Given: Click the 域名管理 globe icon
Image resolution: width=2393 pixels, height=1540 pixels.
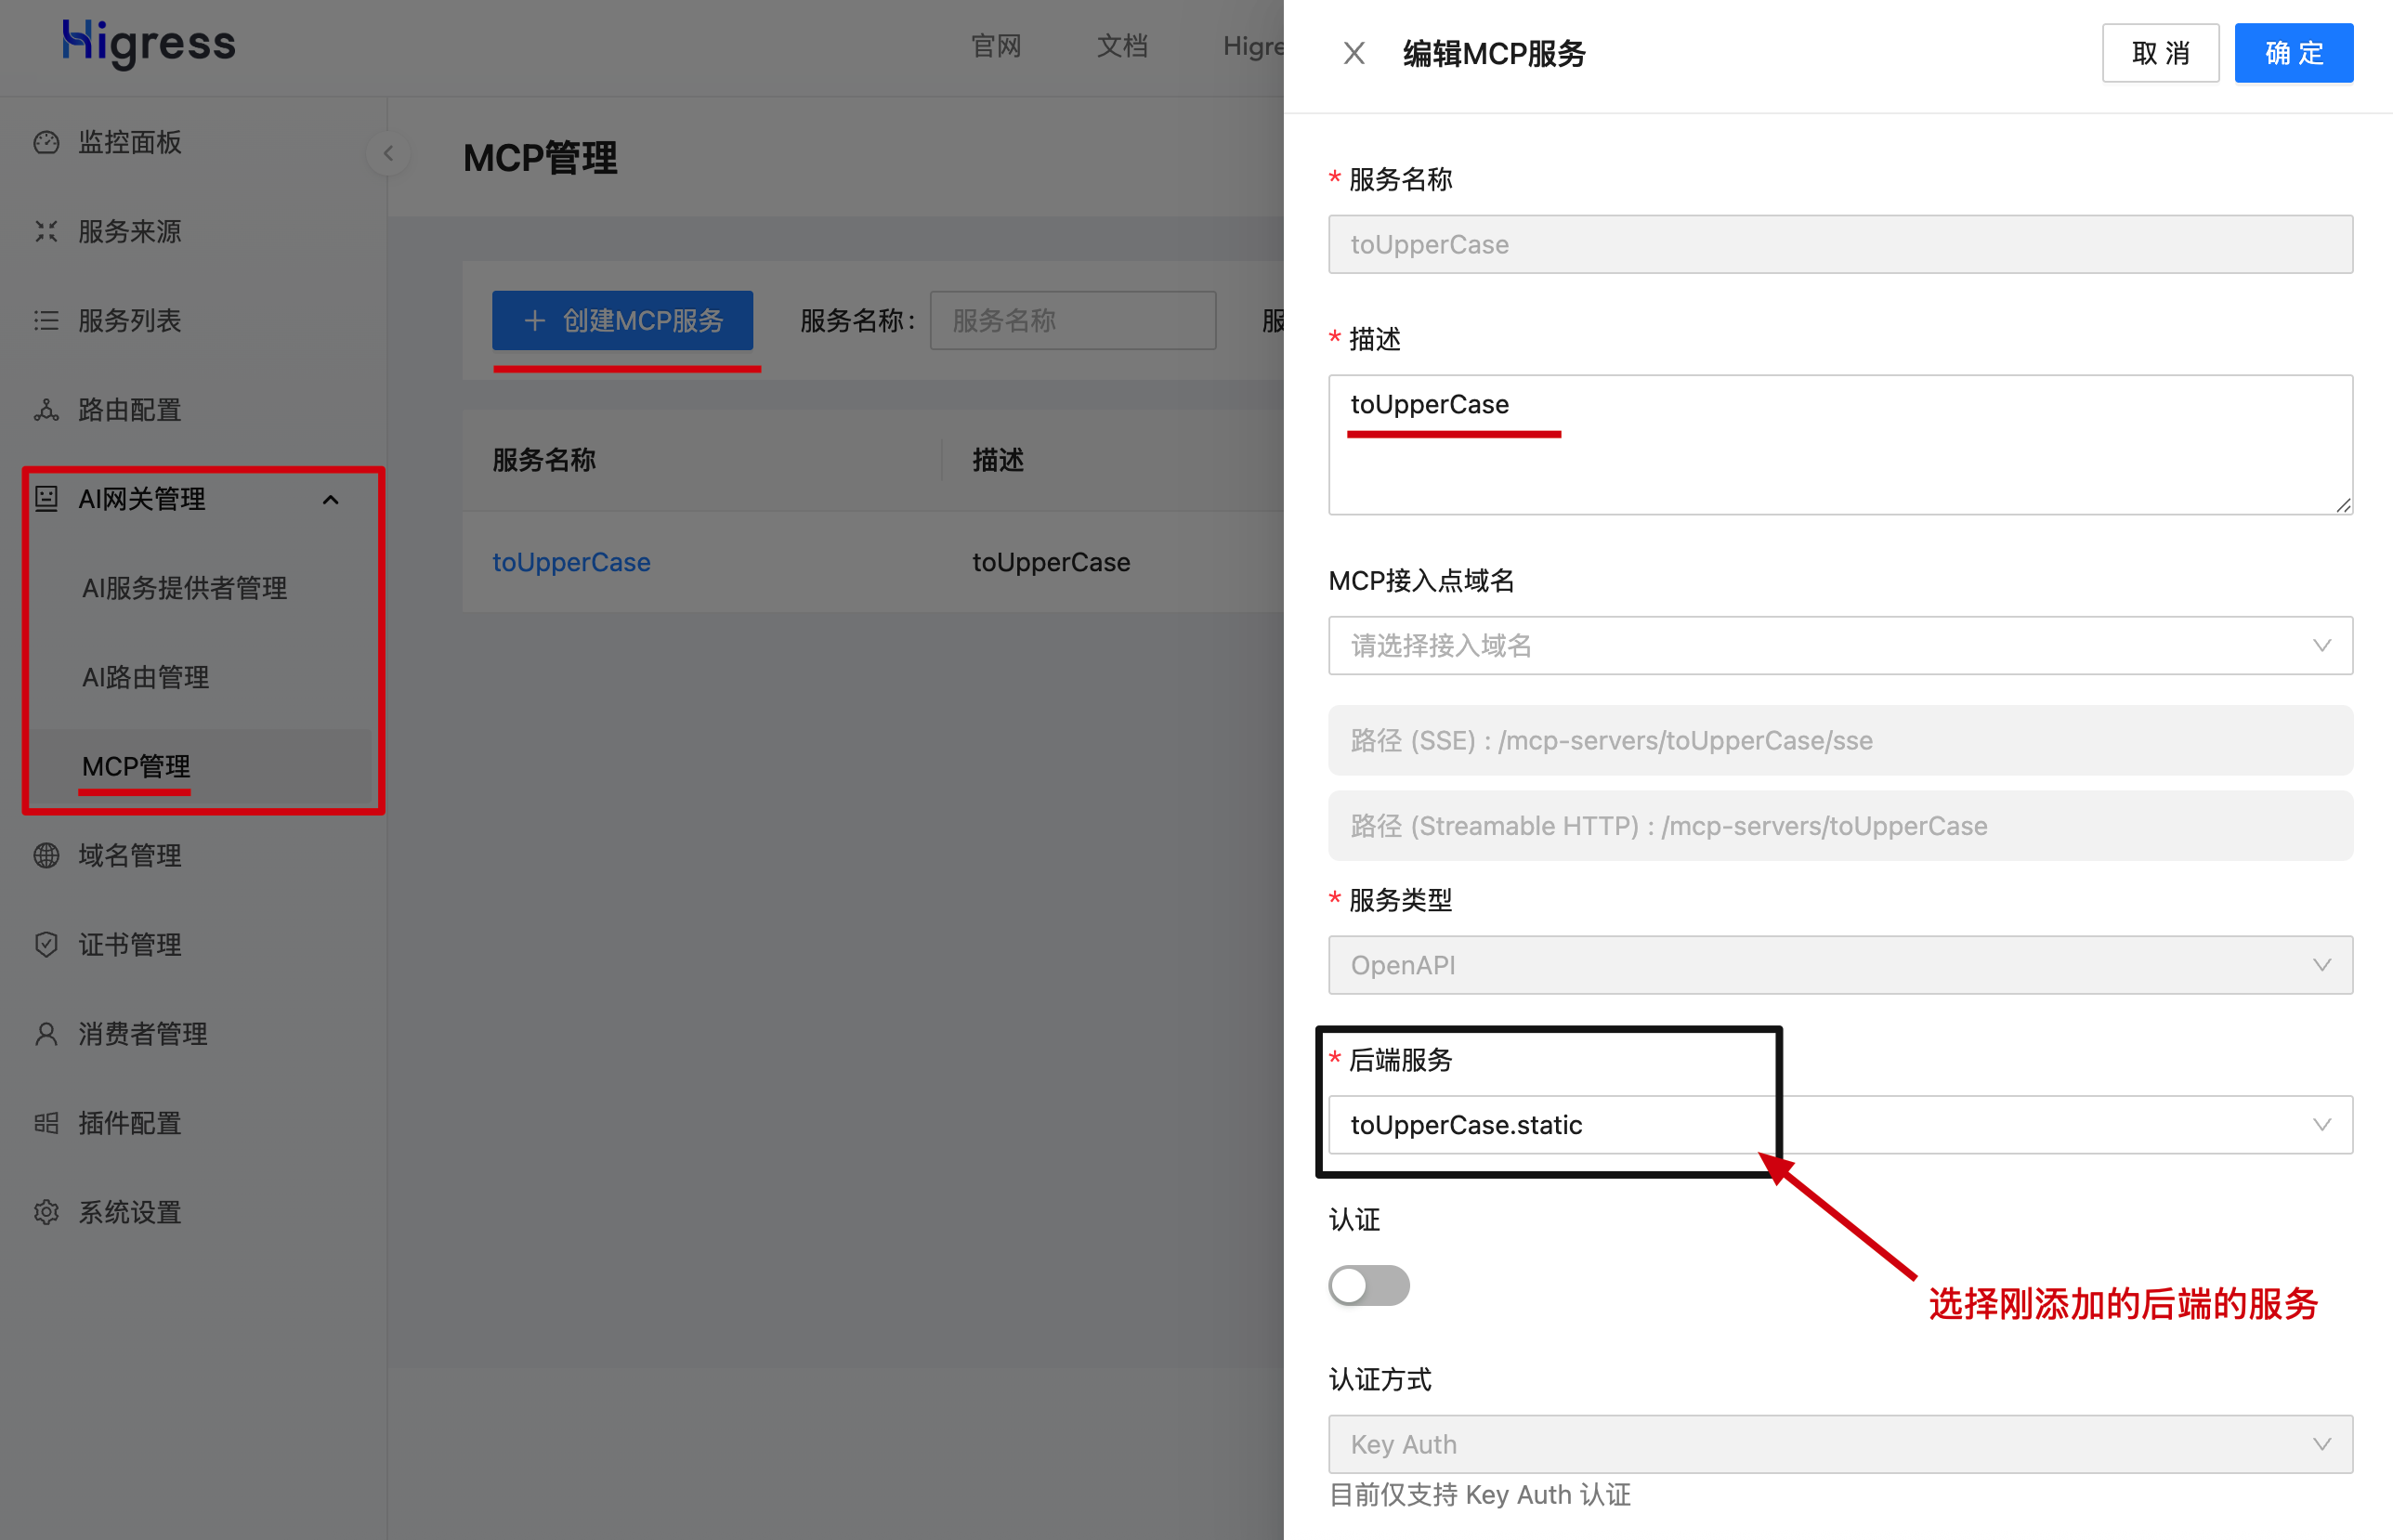Looking at the screenshot, I should click(x=46, y=856).
